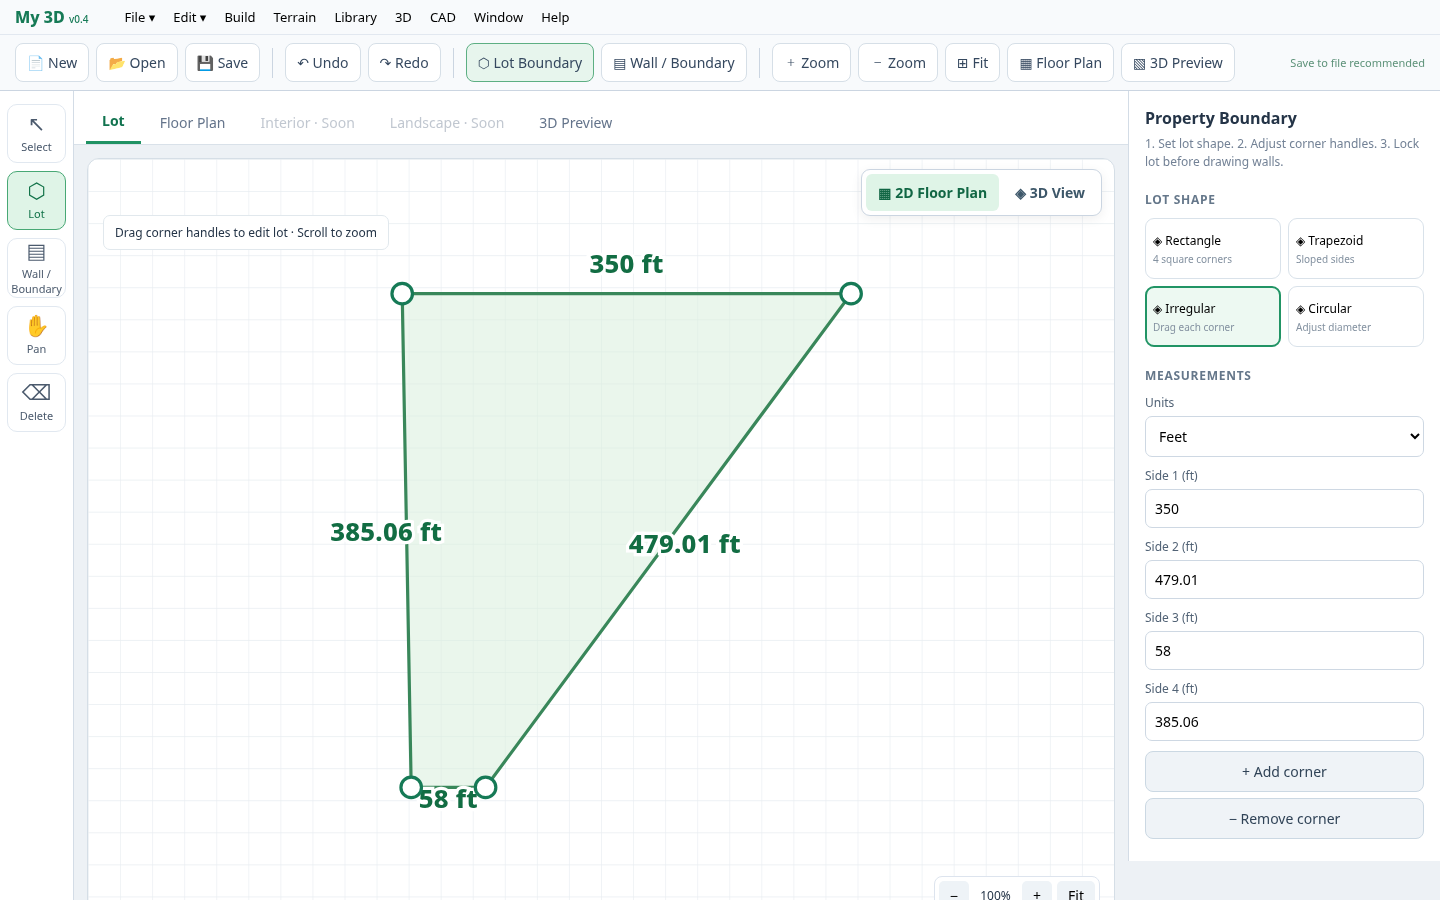Open the Edit menu
The width and height of the screenshot is (1440, 900).
click(189, 17)
